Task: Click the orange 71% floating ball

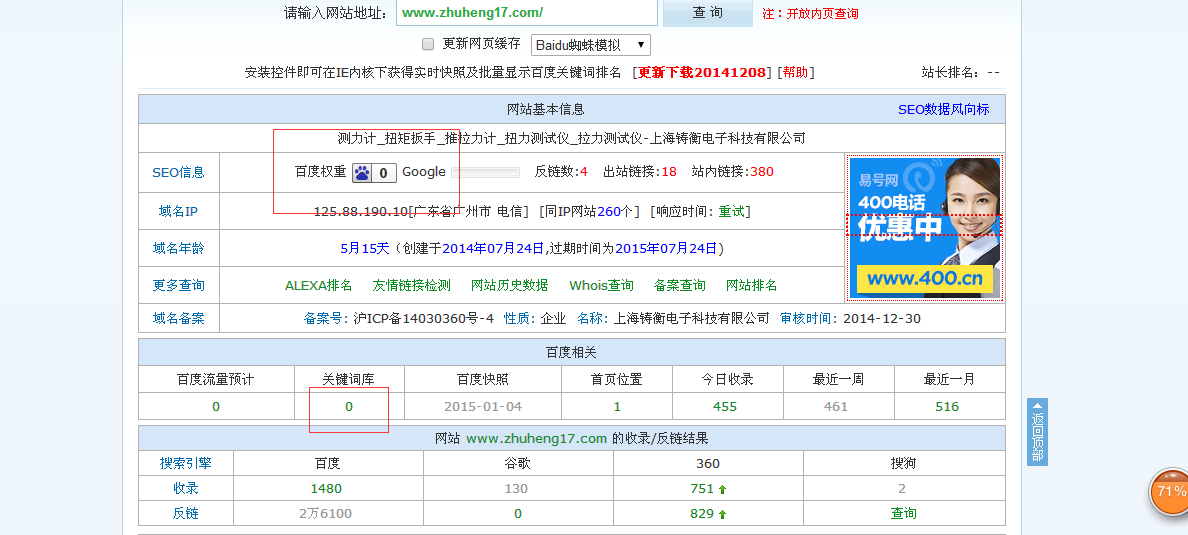Action: tap(1168, 492)
